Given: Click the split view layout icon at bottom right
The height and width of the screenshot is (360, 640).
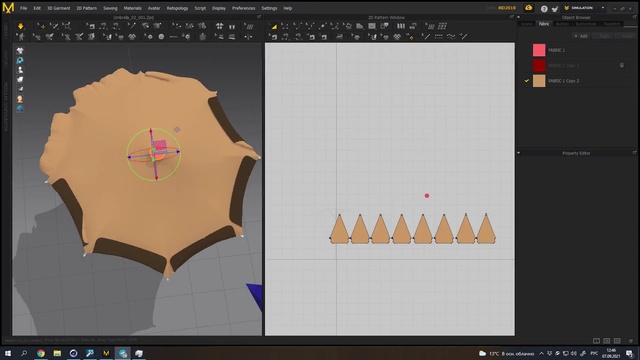Looking at the screenshot, I should tap(596, 340).
